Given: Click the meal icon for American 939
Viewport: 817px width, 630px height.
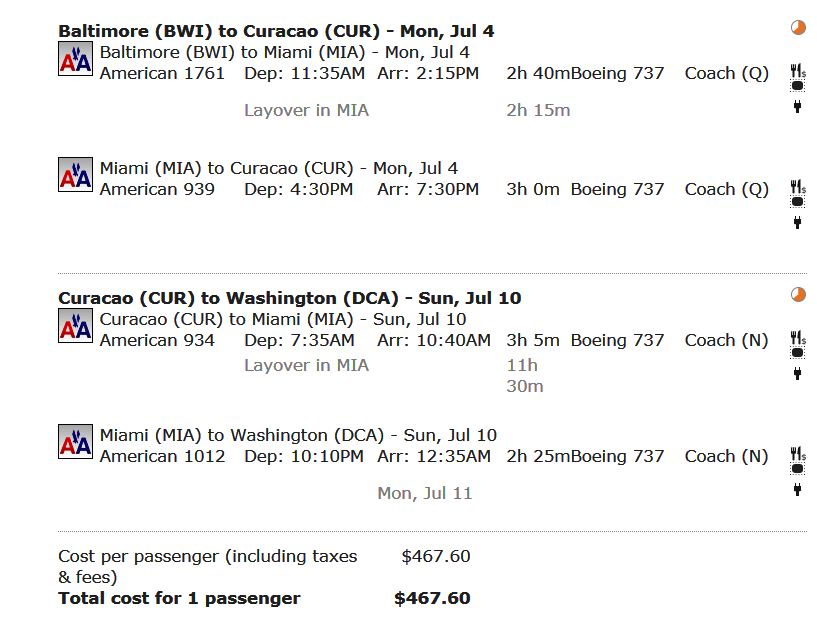Looking at the screenshot, I should (798, 187).
